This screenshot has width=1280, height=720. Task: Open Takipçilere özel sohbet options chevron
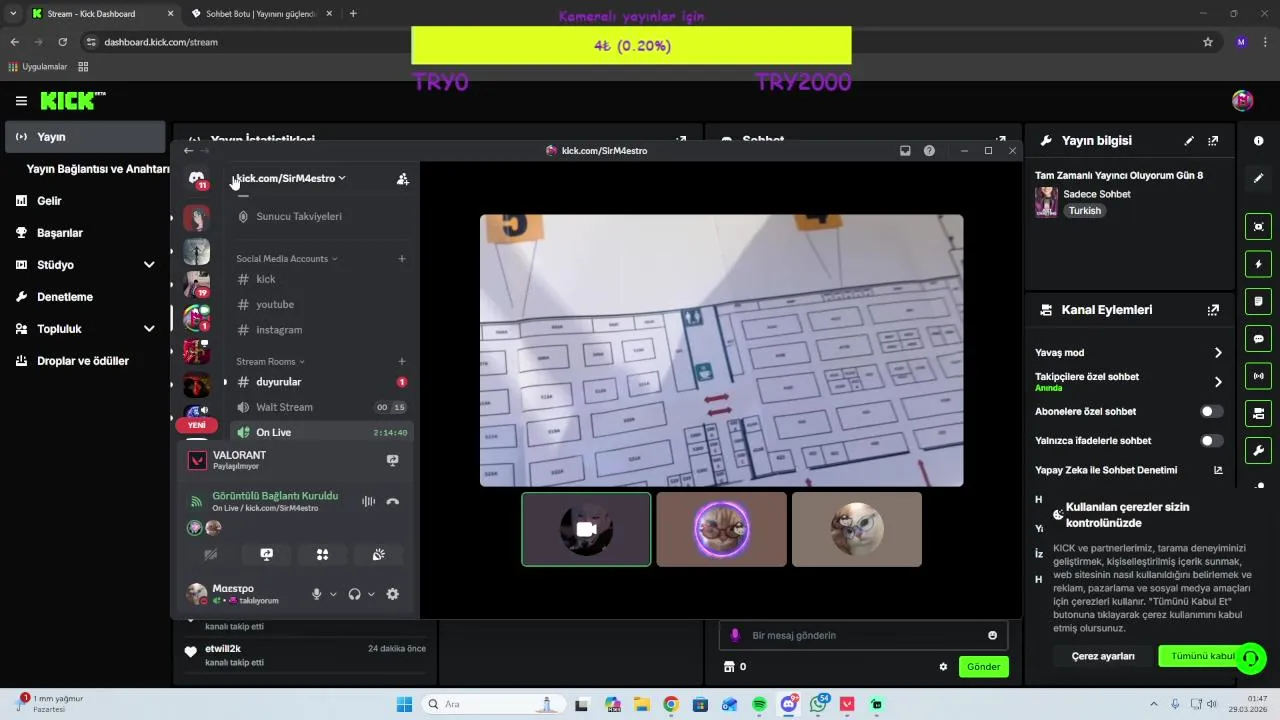(x=1218, y=382)
